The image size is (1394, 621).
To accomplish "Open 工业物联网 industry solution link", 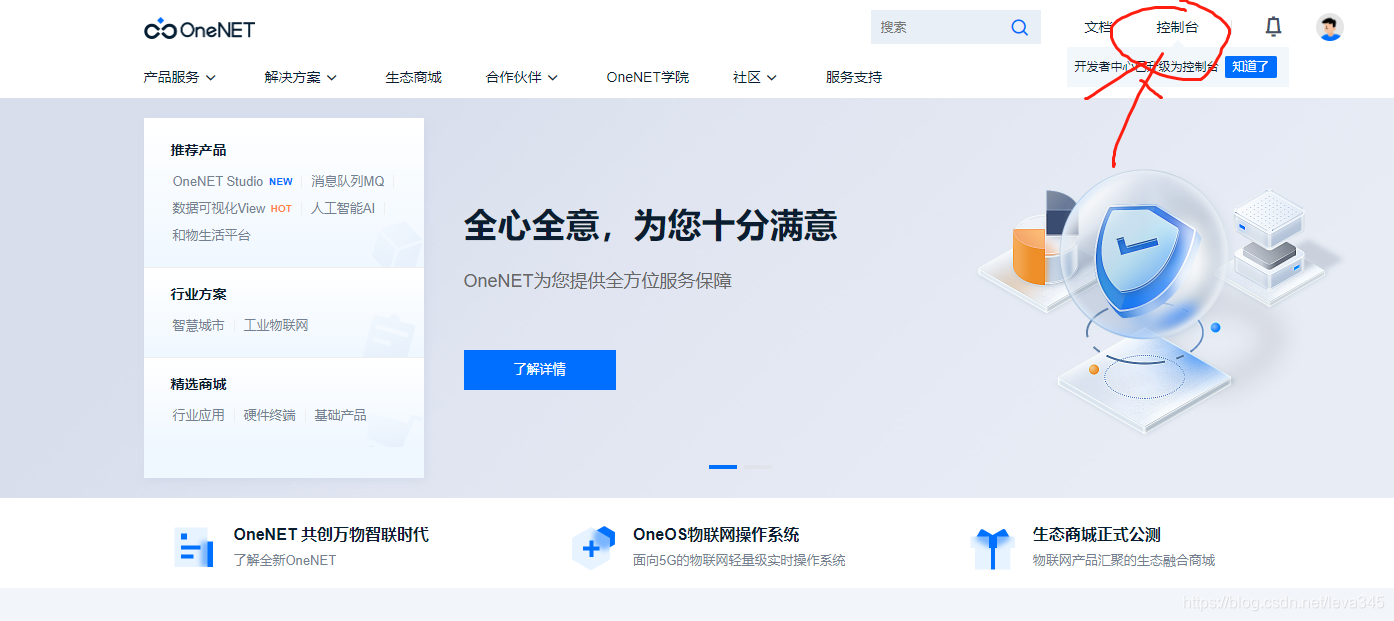I will point(276,325).
